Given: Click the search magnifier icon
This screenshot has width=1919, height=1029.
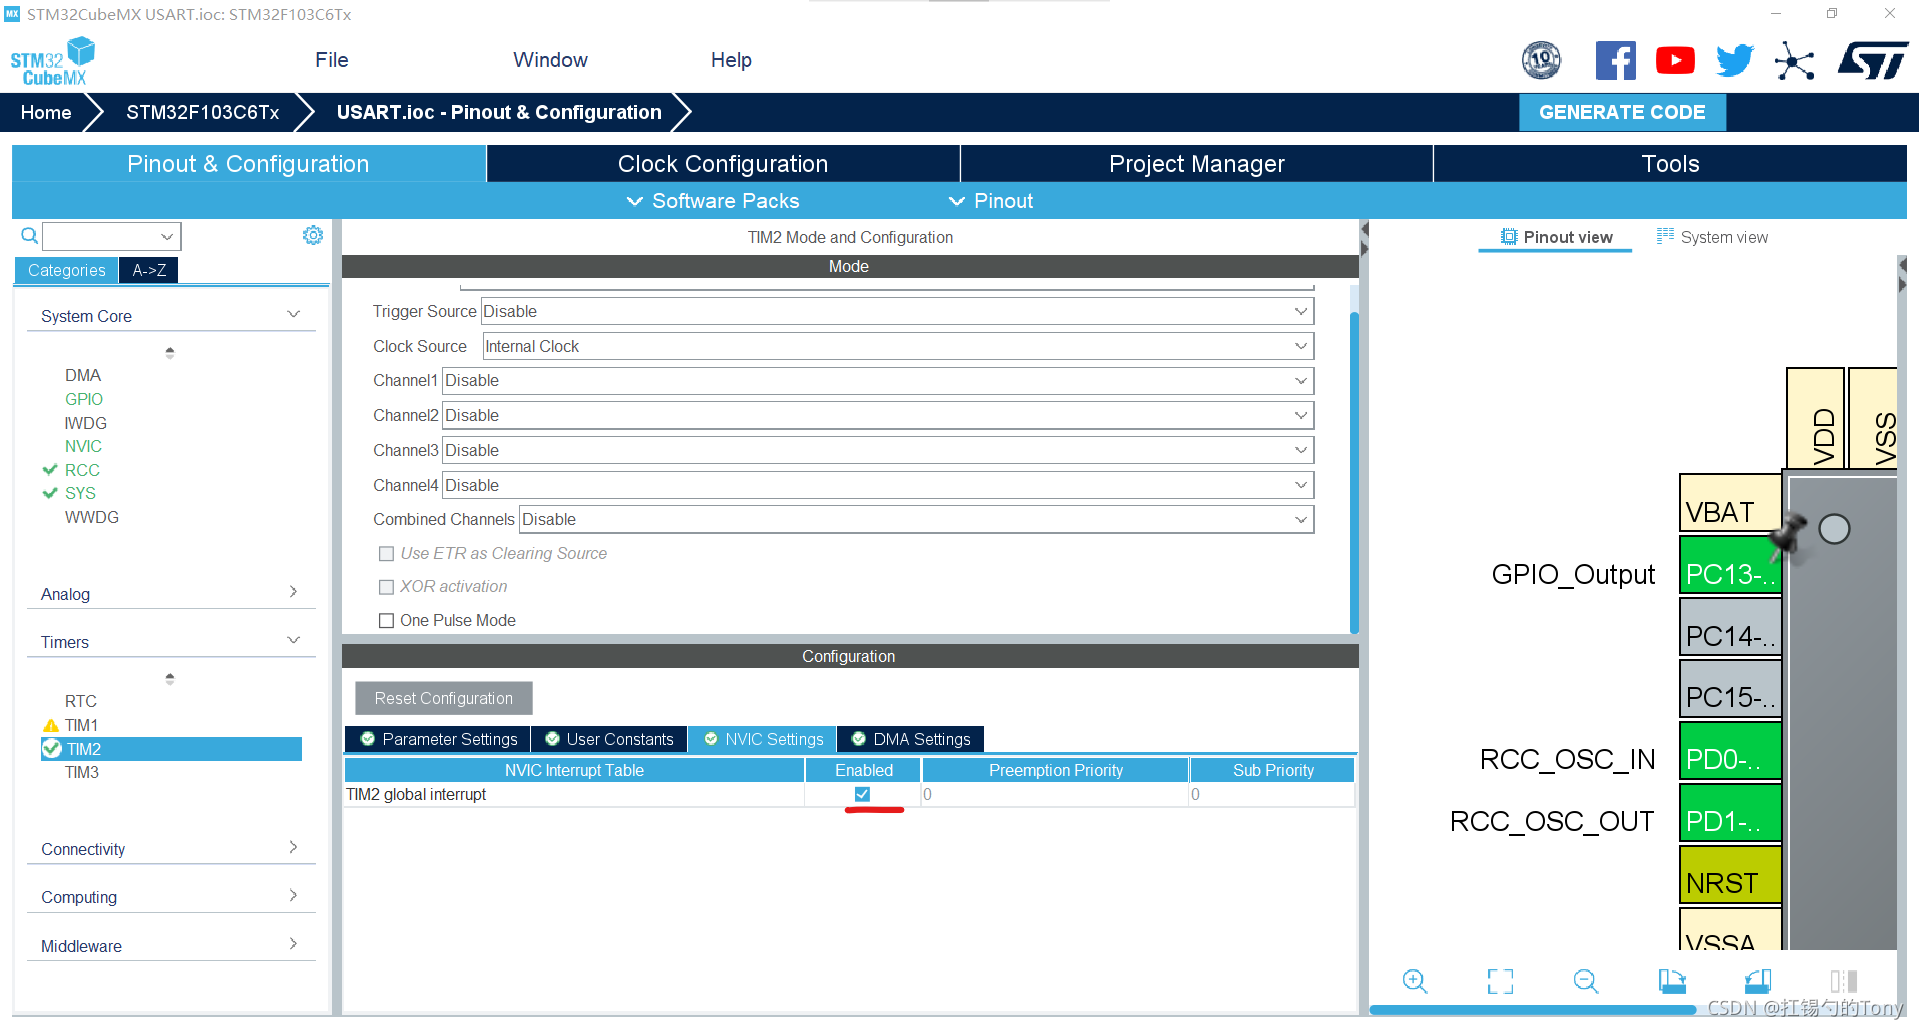Looking at the screenshot, I should click(30, 236).
